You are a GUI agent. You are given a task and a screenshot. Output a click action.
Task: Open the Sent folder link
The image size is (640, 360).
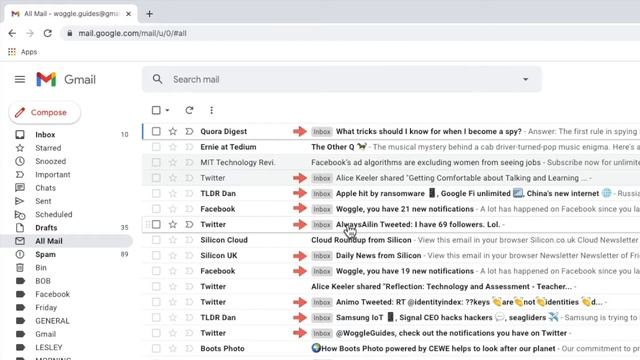[43, 201]
